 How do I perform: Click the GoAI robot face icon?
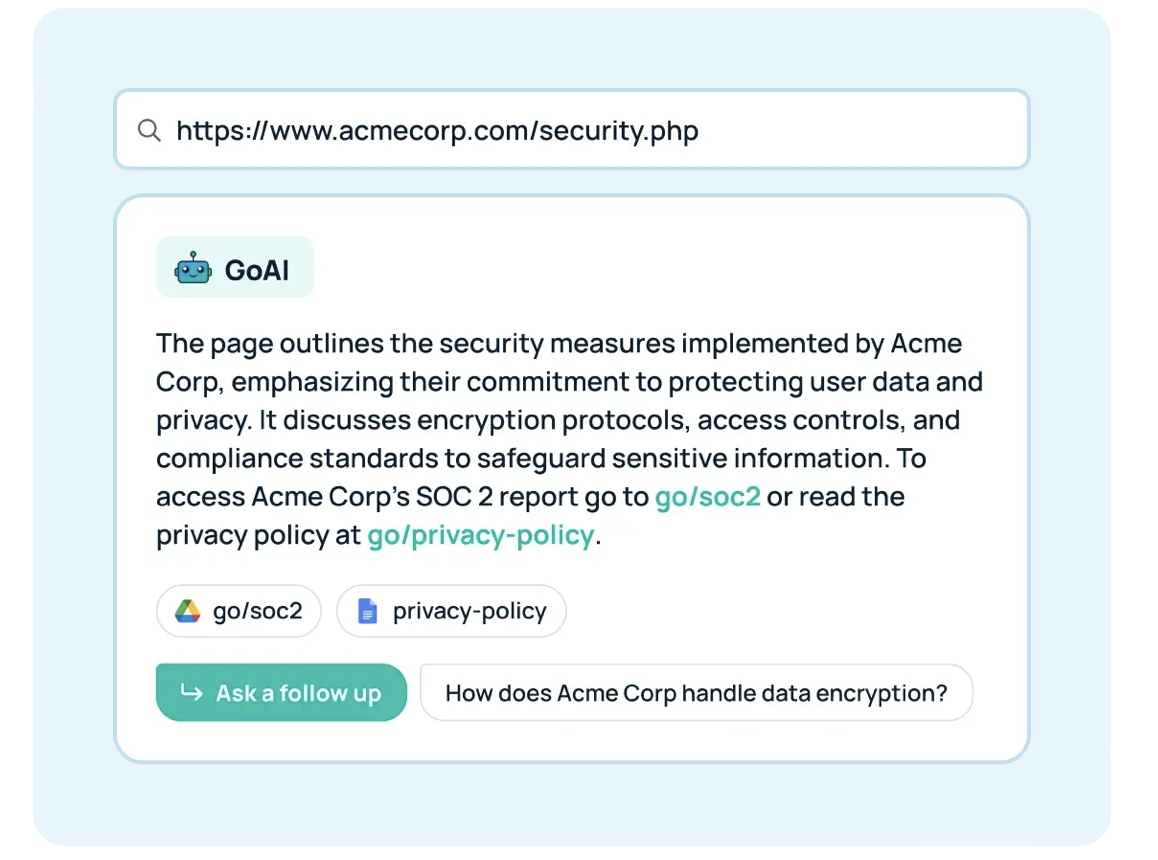coord(193,269)
